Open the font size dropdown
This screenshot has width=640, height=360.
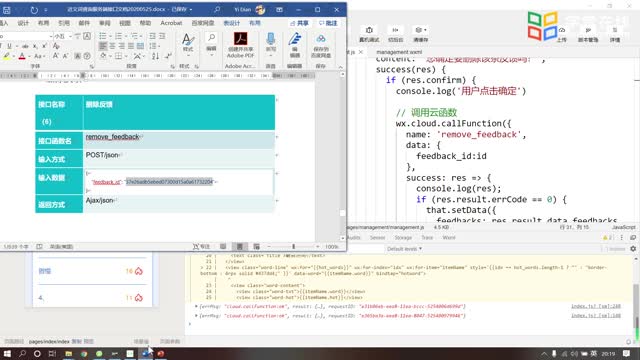(x=70, y=36)
